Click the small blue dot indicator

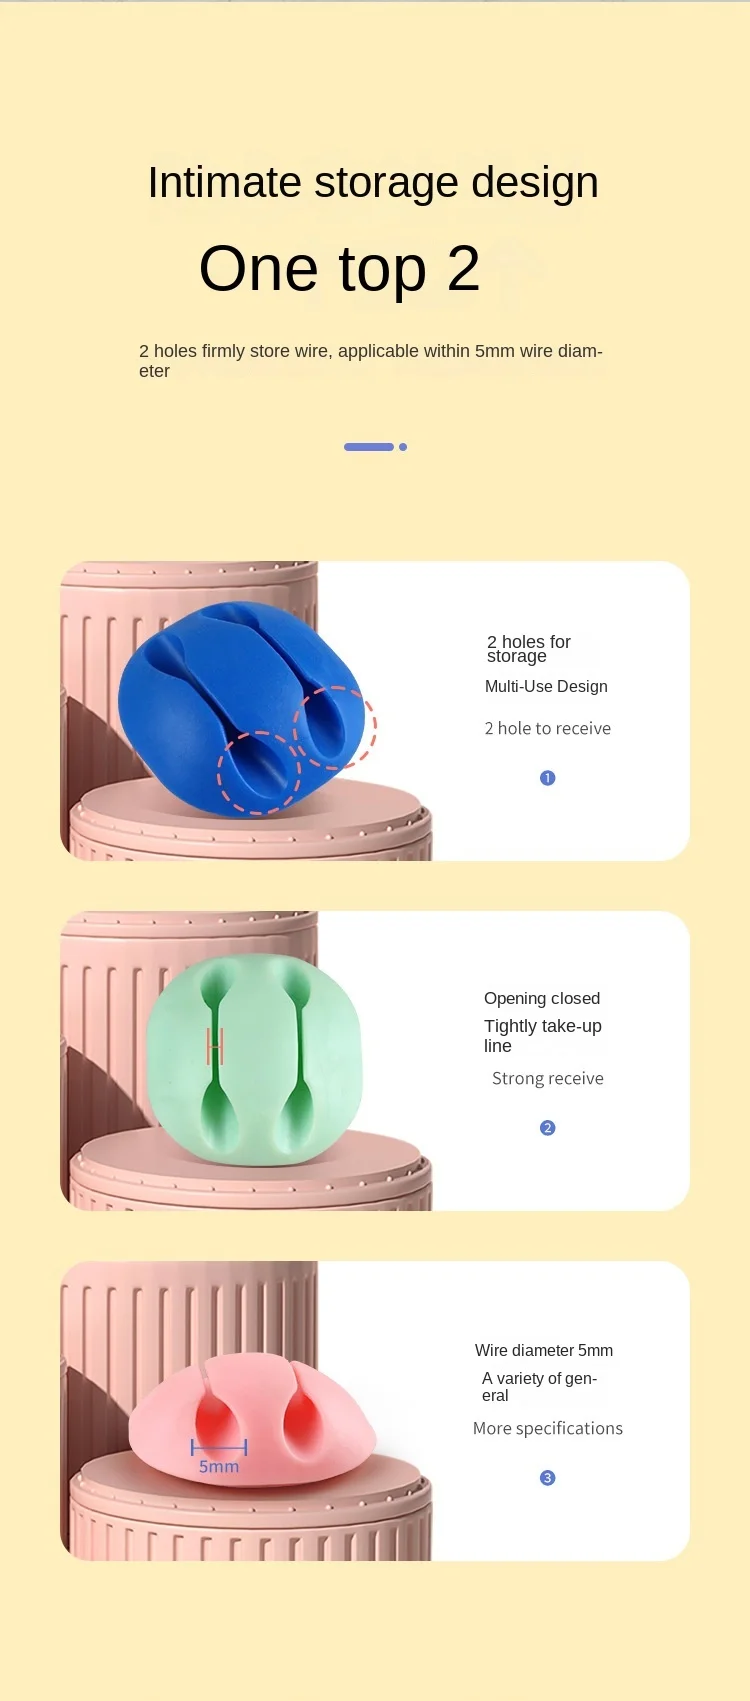coord(403,447)
